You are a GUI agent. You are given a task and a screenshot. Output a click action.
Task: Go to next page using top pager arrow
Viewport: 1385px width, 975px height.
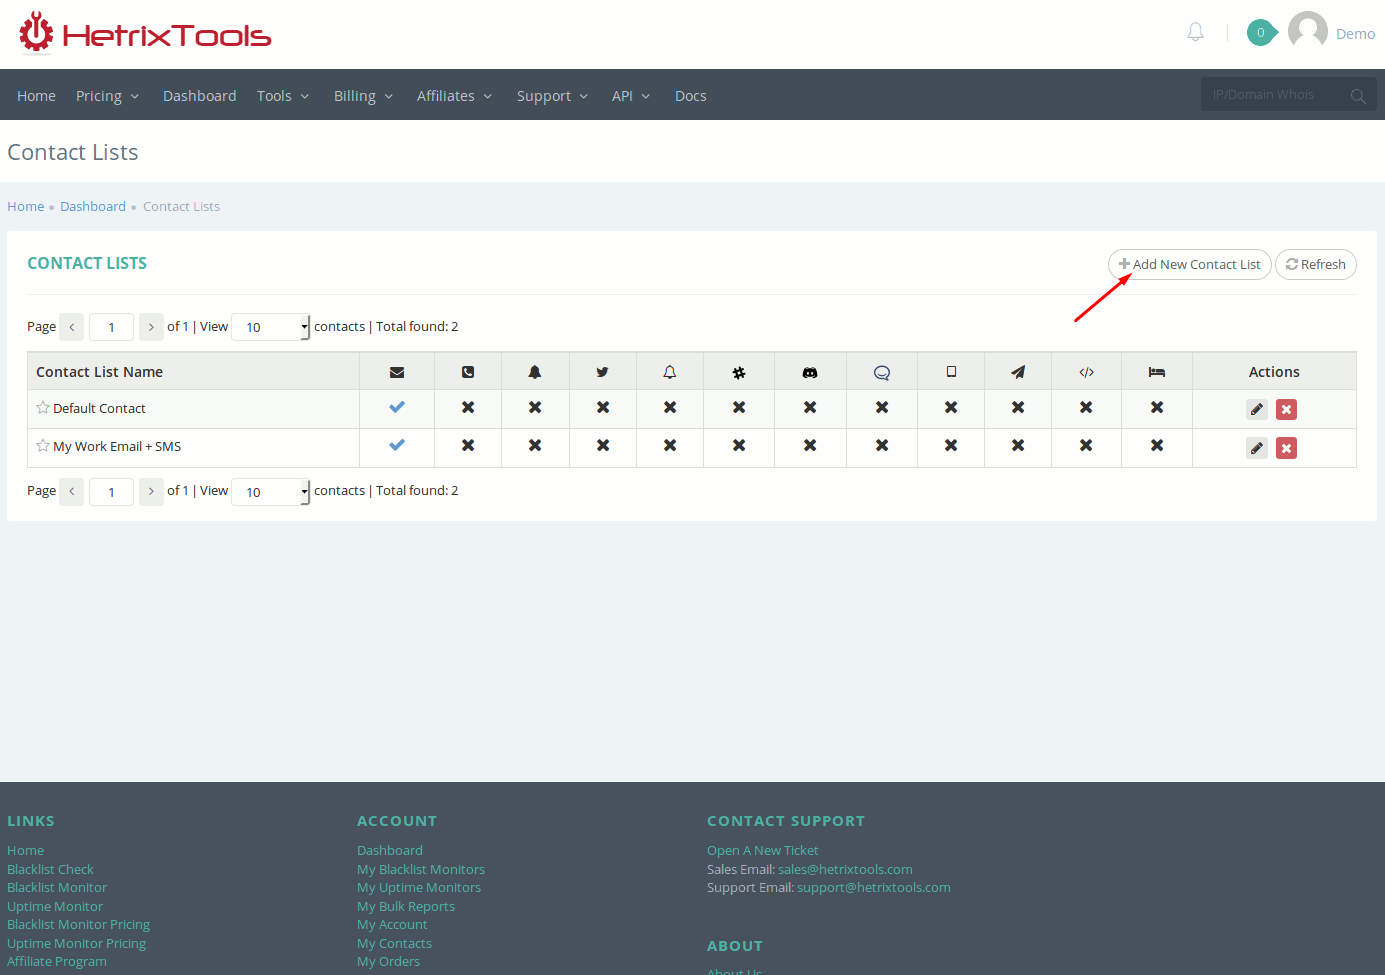151,327
